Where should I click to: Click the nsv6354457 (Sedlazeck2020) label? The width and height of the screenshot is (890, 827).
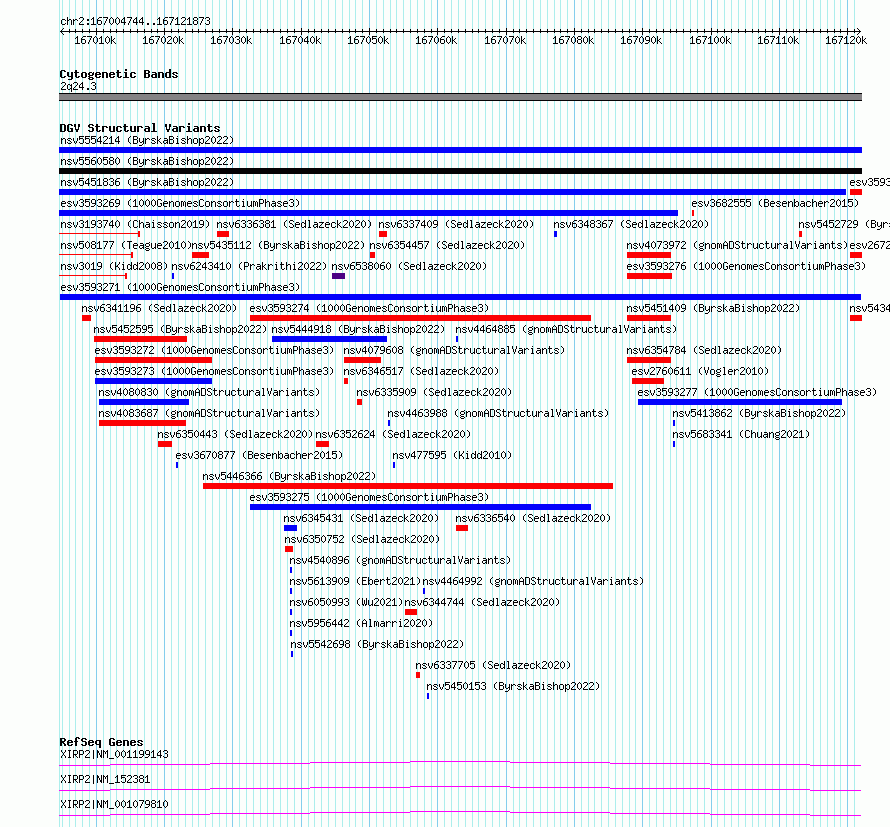pyautogui.click(x=447, y=245)
